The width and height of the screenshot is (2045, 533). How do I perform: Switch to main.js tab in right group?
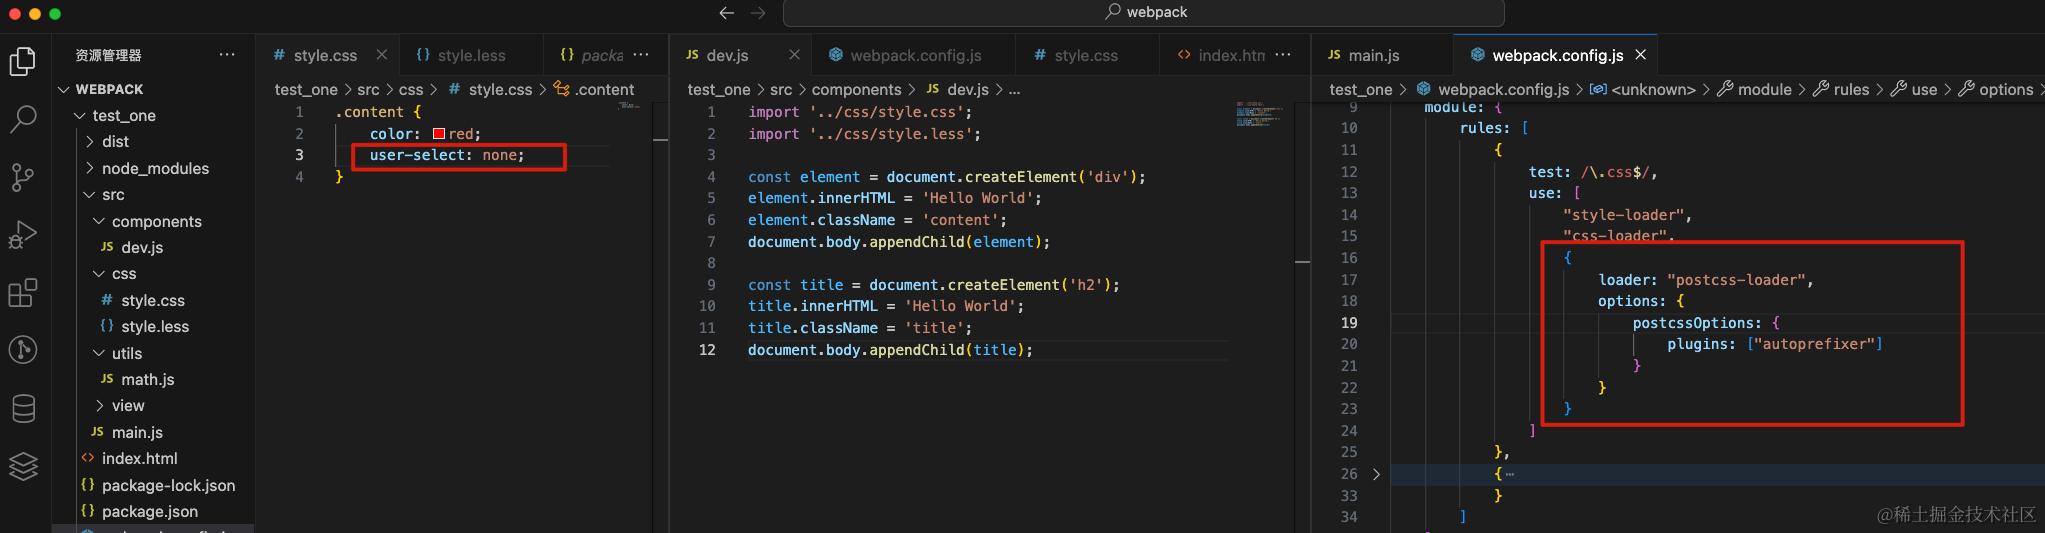1373,55
